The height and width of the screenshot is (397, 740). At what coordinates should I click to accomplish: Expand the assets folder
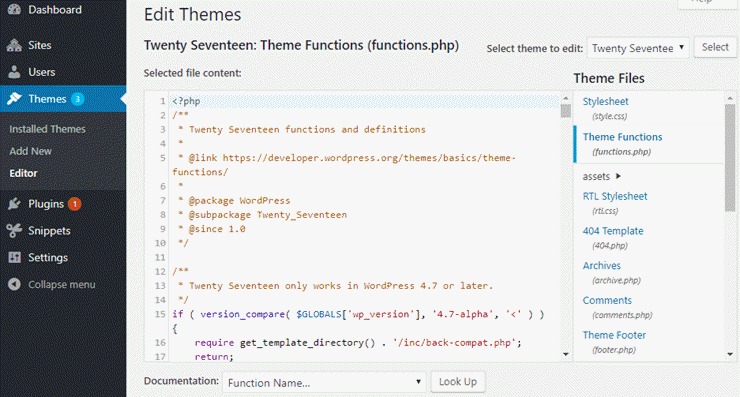coord(601,176)
